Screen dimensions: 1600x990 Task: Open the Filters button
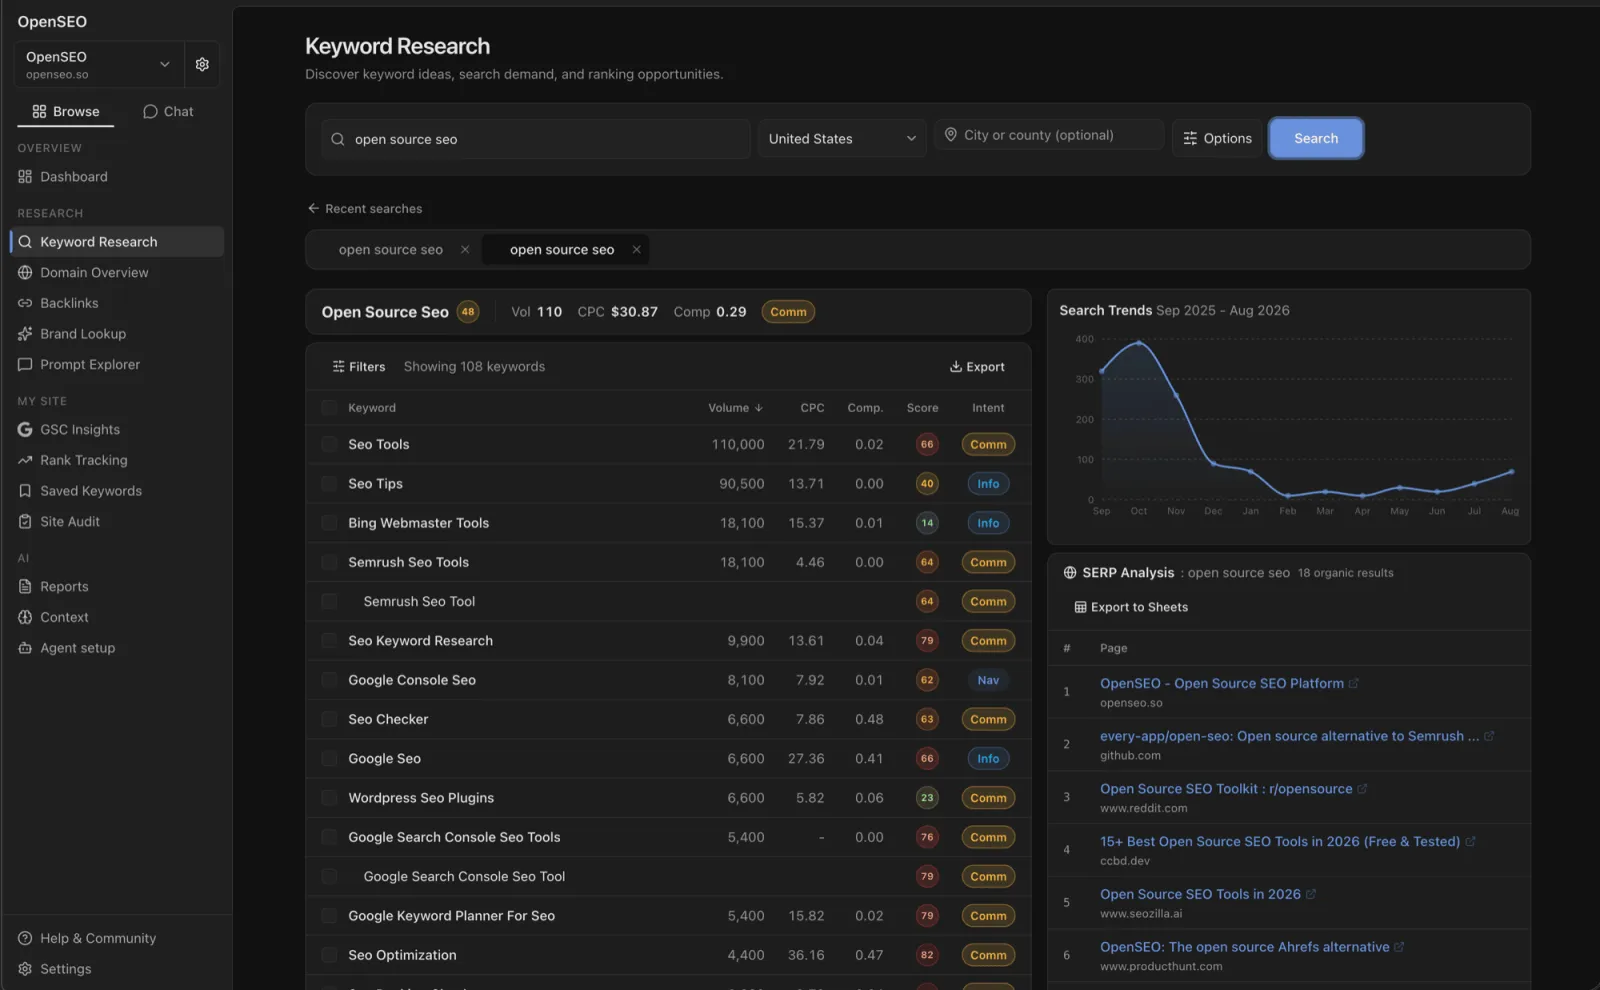(359, 367)
